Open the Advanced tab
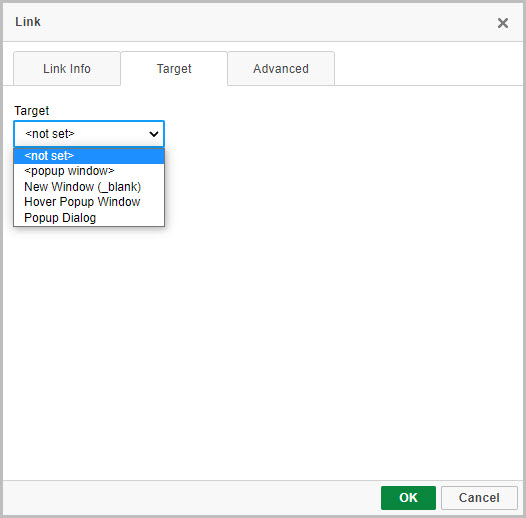The height and width of the screenshot is (518, 526). click(281, 68)
